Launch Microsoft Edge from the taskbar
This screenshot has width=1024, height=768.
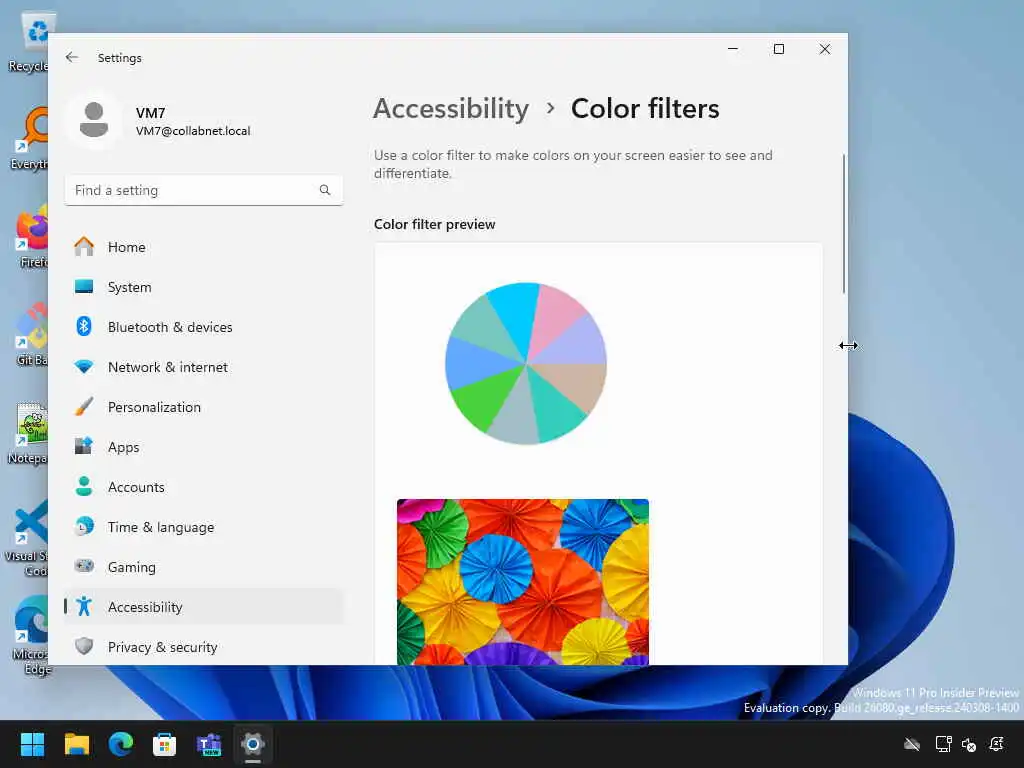[x=121, y=744]
